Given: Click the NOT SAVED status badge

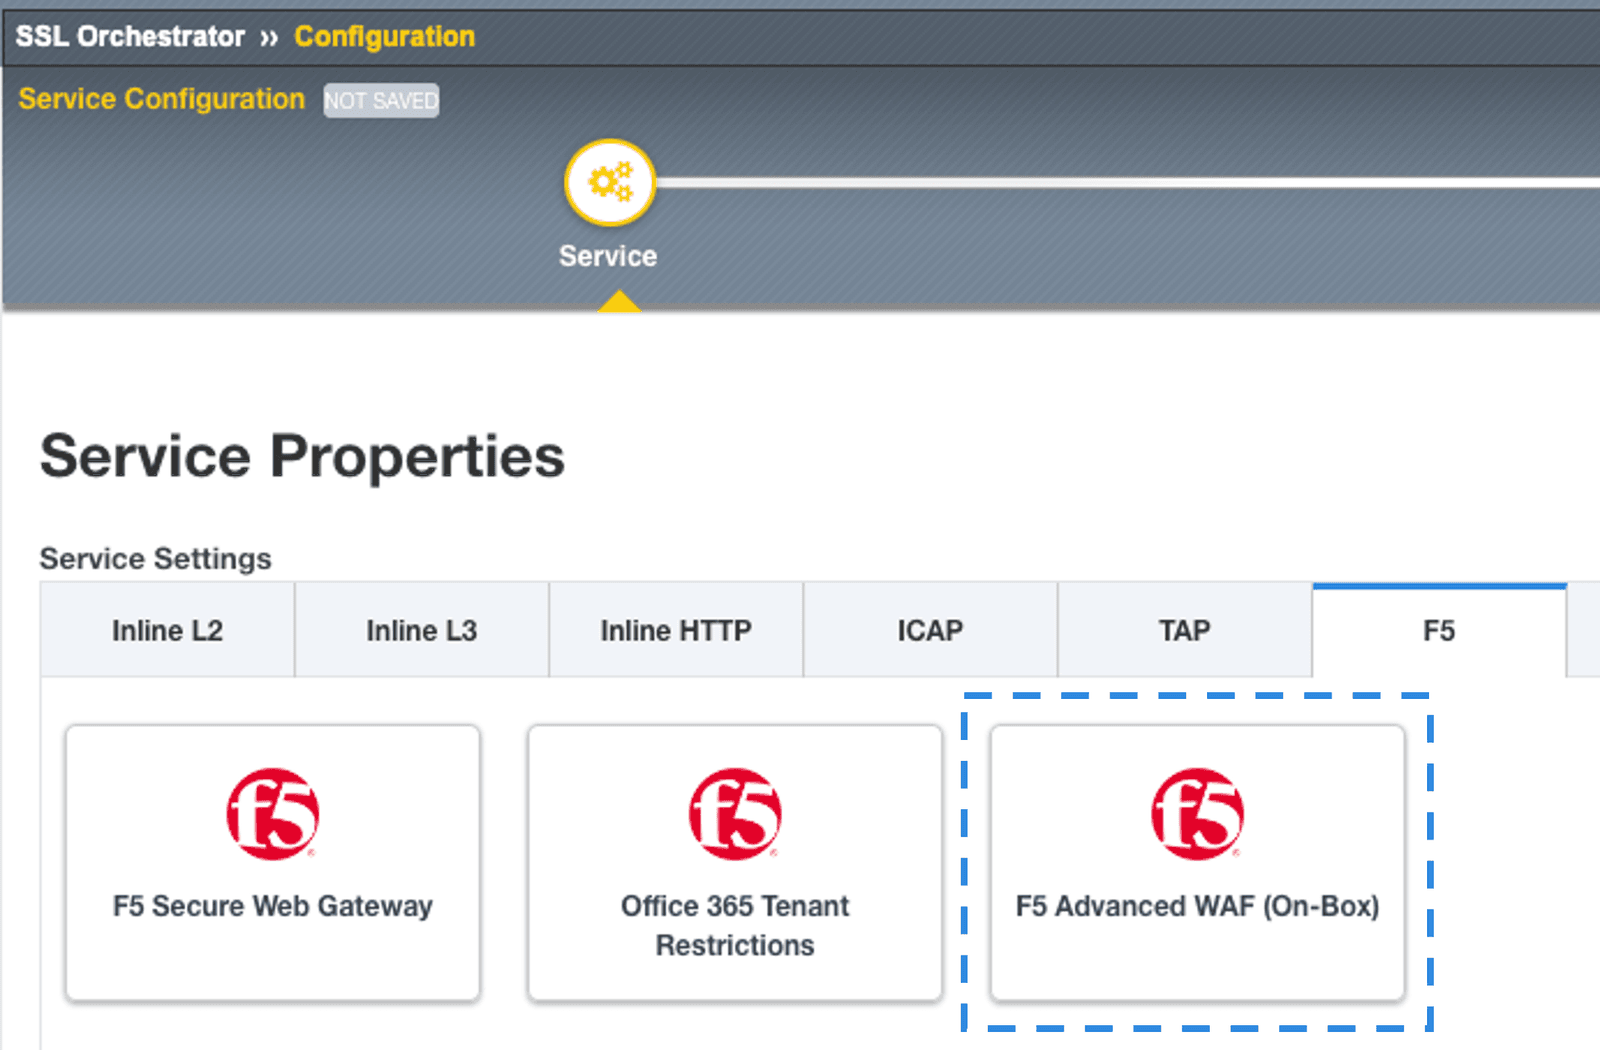Looking at the screenshot, I should pos(381,99).
